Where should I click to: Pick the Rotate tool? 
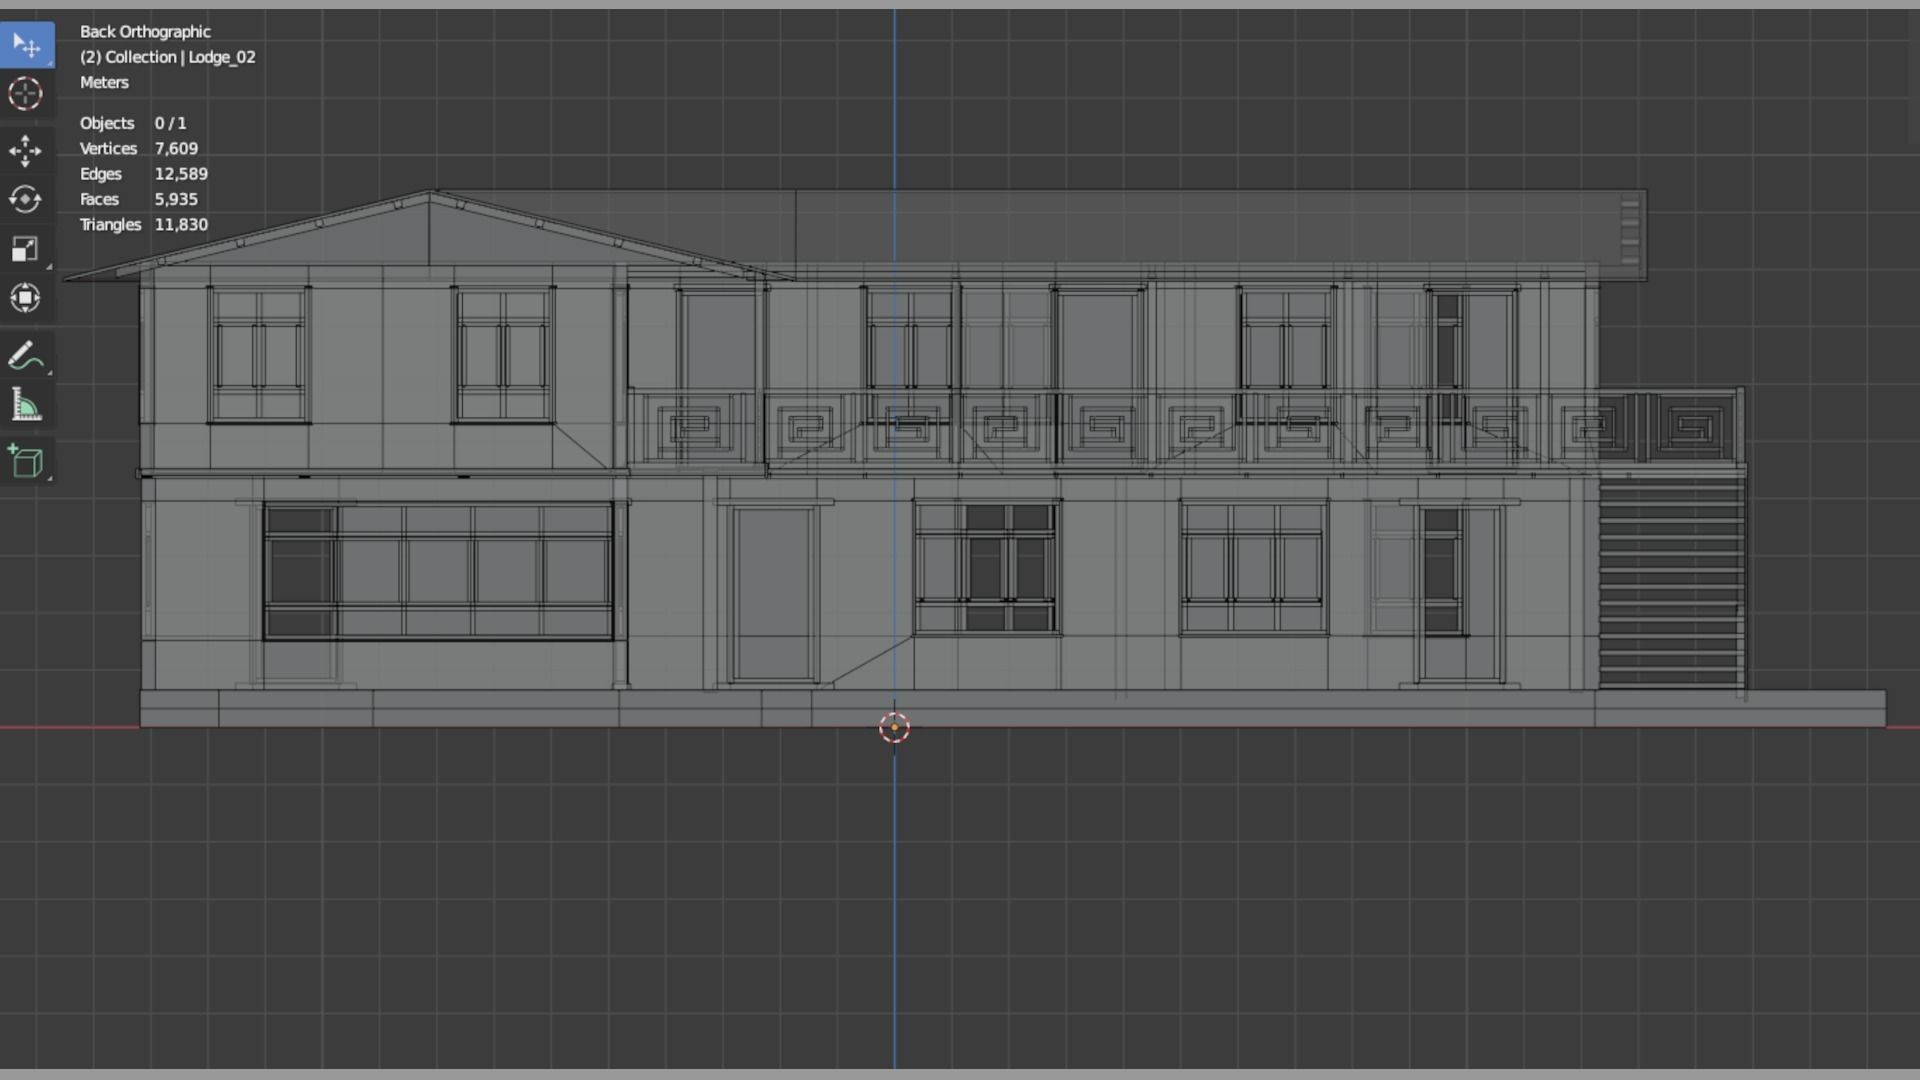point(26,200)
